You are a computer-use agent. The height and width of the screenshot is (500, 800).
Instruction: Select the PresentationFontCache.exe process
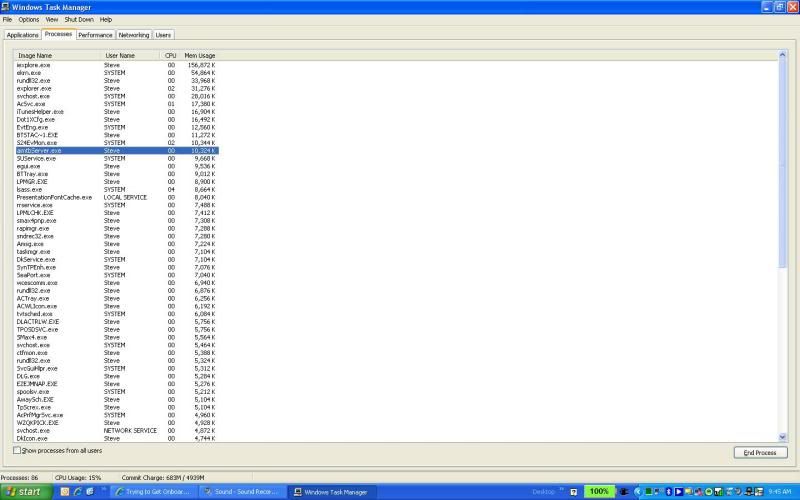point(117,197)
